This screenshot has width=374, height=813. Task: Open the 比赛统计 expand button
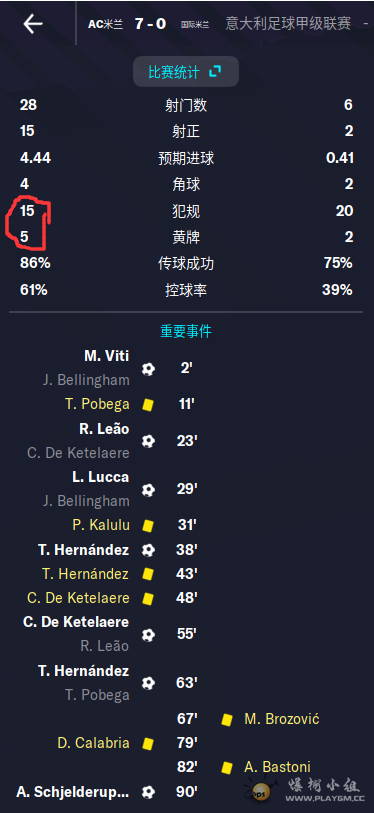(x=186, y=72)
